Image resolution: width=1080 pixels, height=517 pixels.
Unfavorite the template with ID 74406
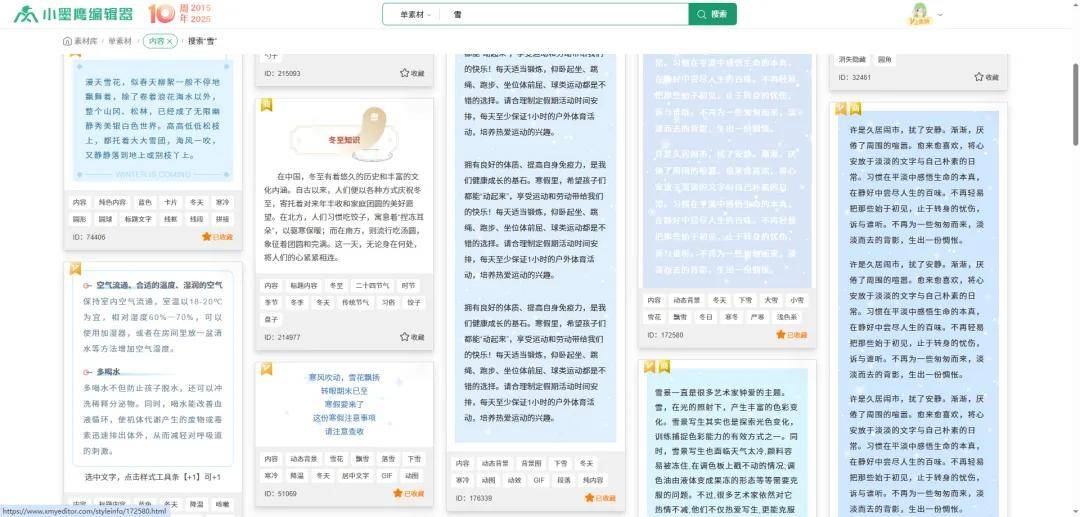click(217, 237)
